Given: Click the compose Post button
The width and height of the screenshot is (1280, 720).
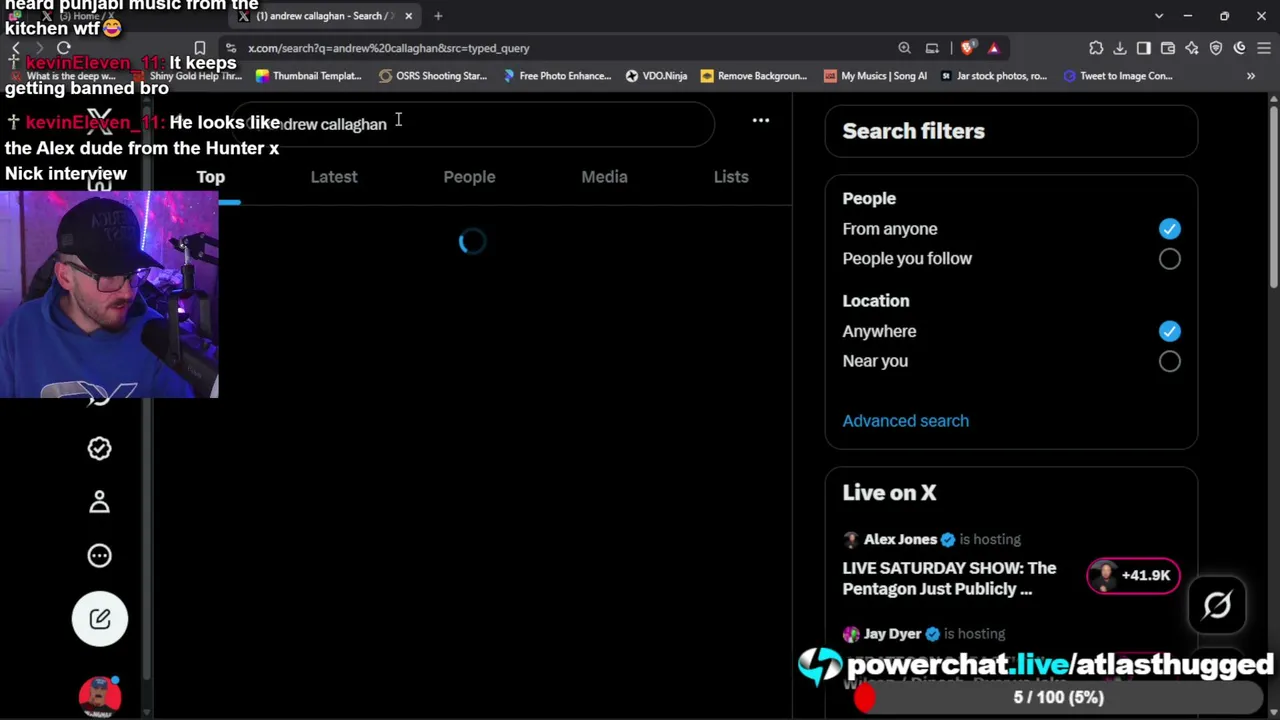Looking at the screenshot, I should click(x=99, y=618).
